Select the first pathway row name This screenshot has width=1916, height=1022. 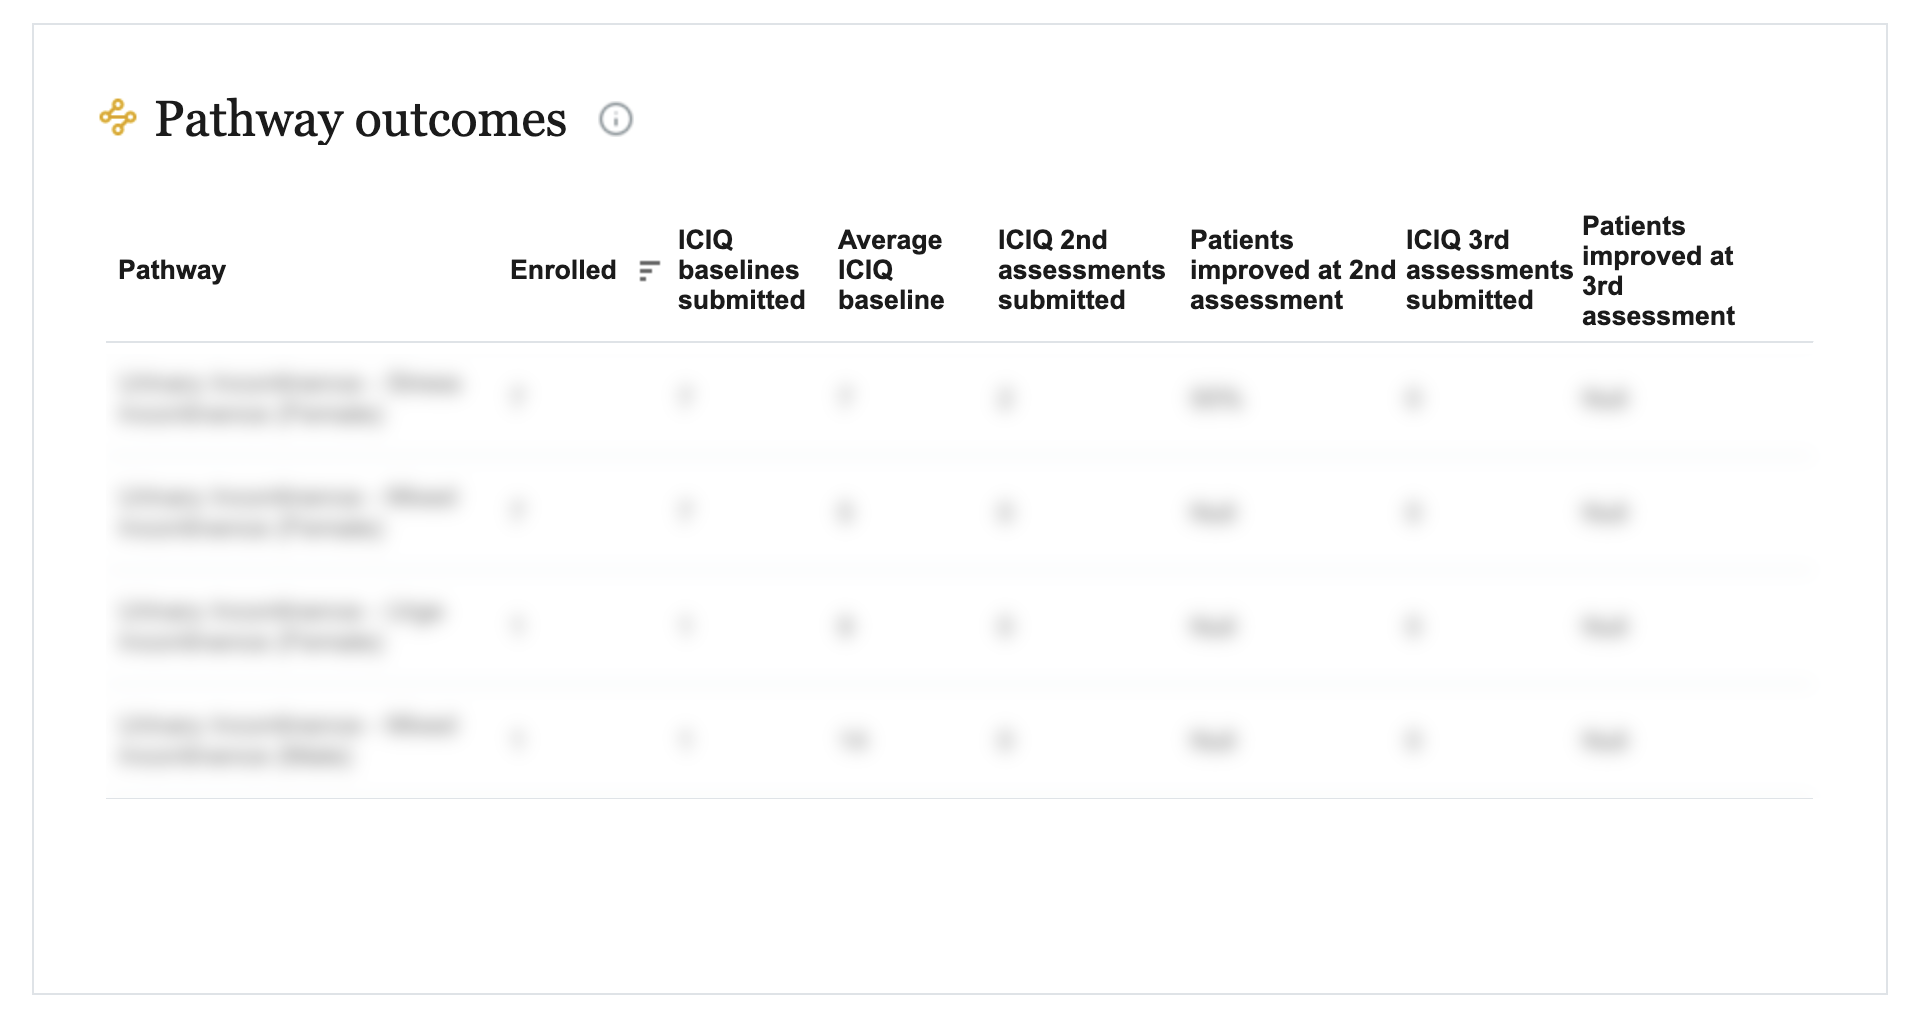pos(290,398)
